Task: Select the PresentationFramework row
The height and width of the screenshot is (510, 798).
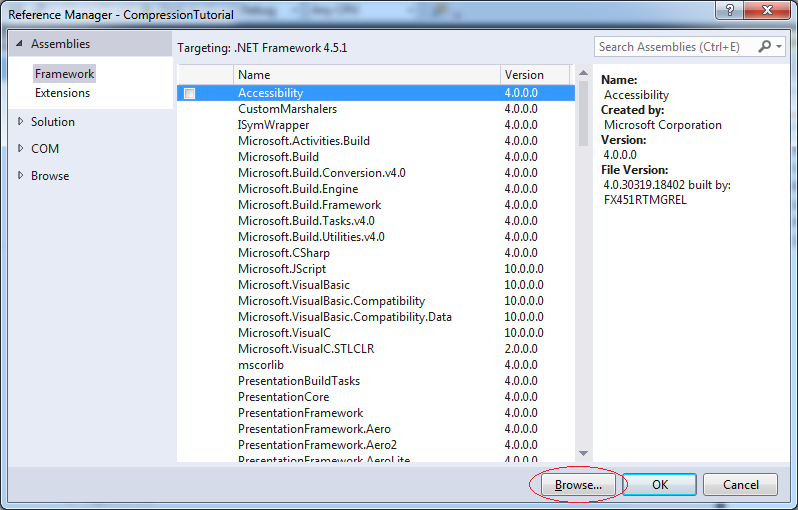Action: pos(376,413)
